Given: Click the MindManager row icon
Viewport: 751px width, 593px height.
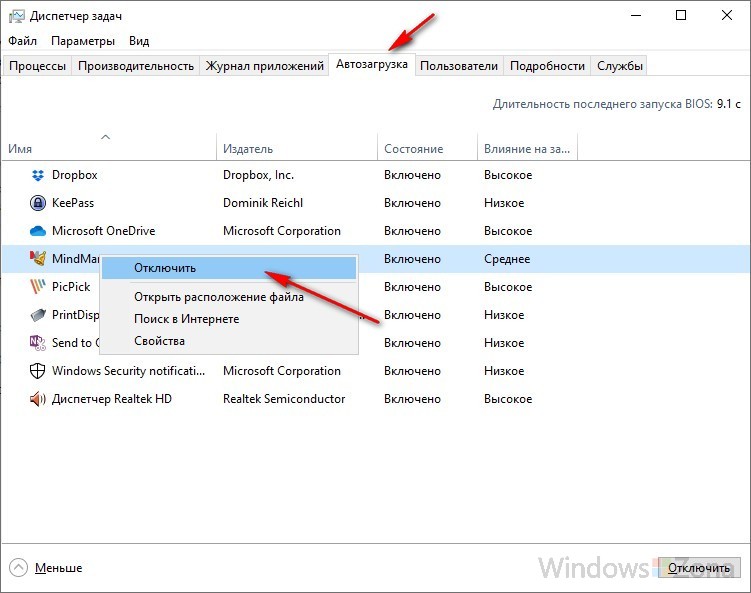Looking at the screenshot, I should coord(37,258).
